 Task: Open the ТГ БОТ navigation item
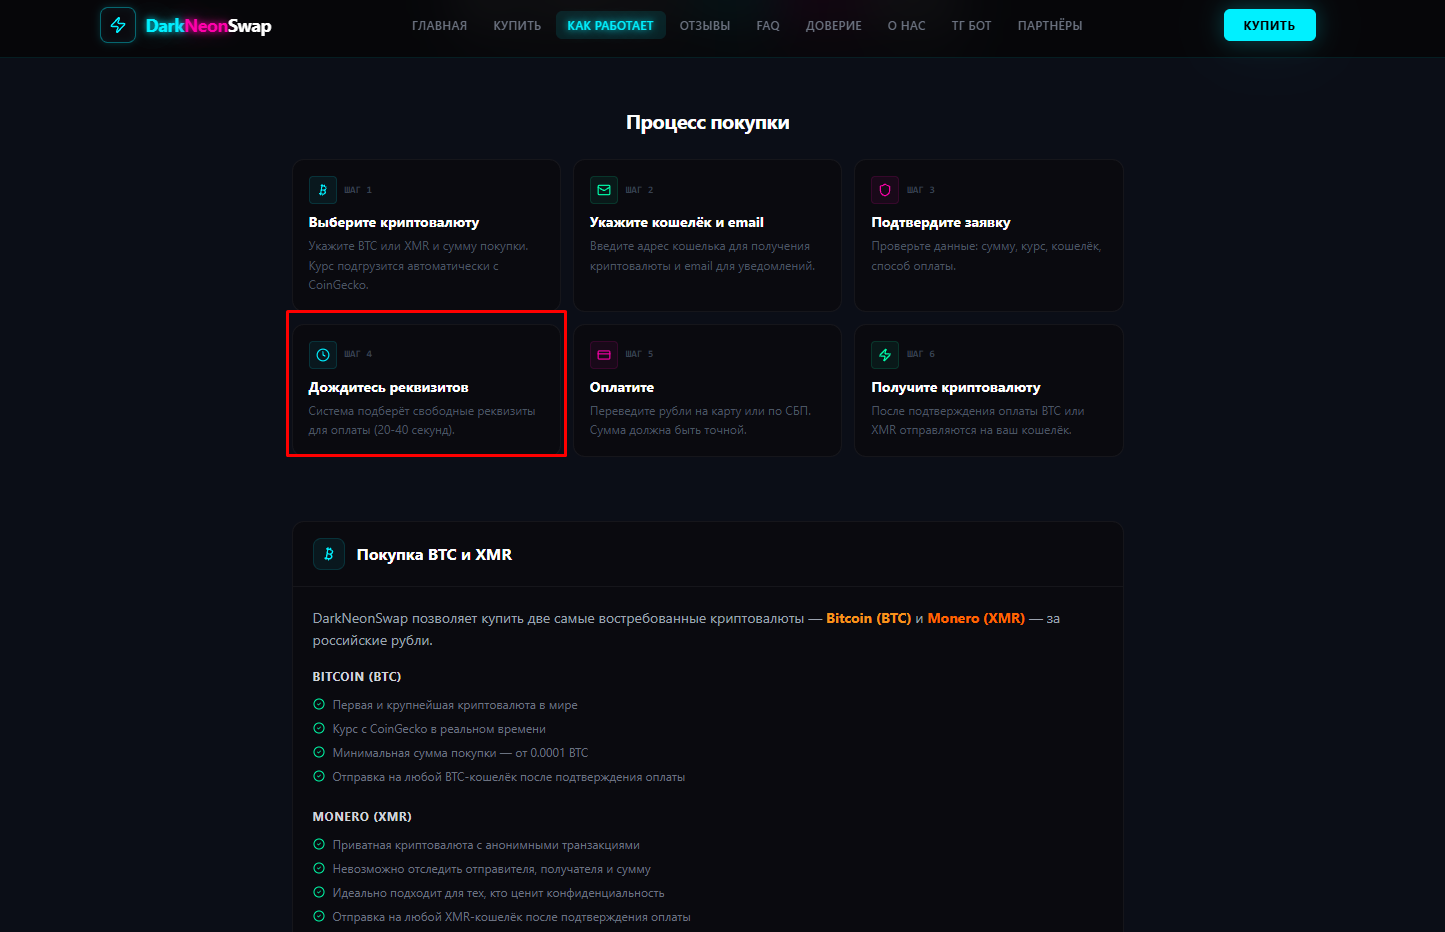tap(972, 26)
